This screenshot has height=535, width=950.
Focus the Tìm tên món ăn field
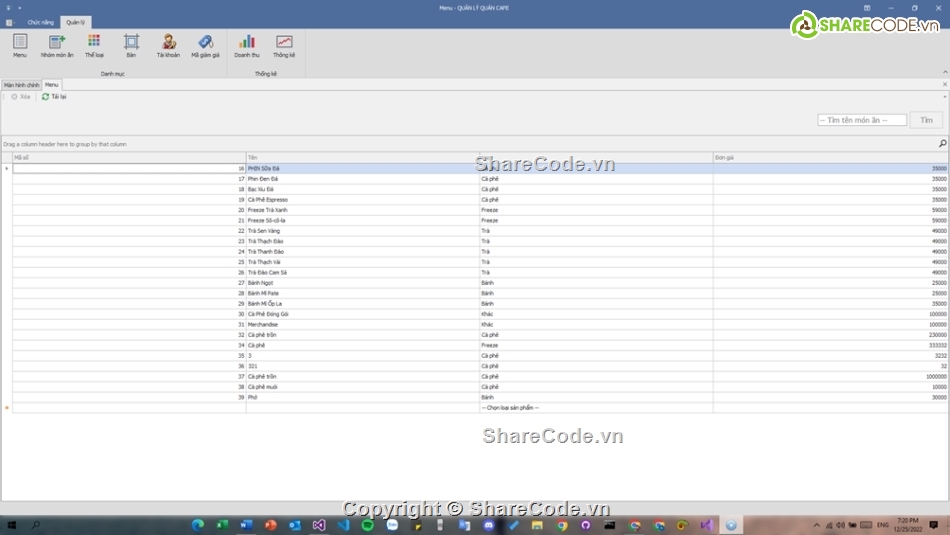tap(861, 120)
